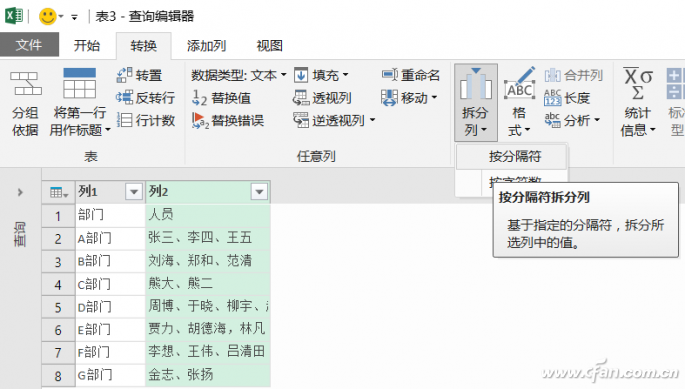Select 按分隔符 menu option
685x389 pixels.
(512, 156)
